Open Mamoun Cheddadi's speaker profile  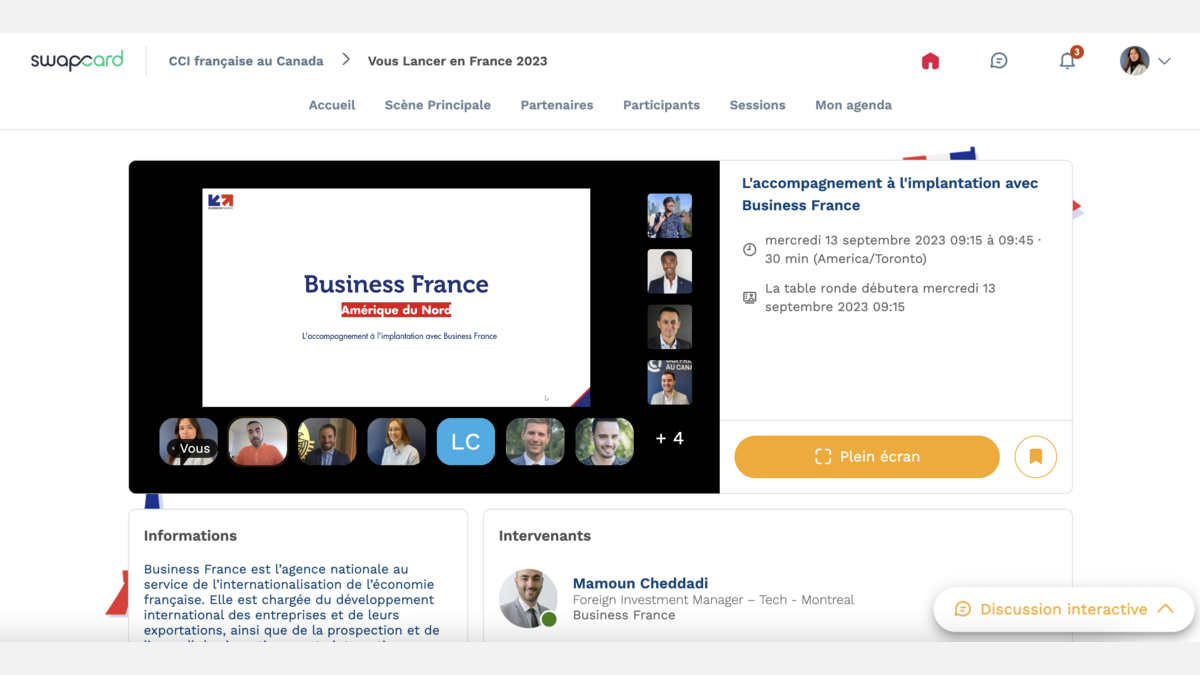pyautogui.click(x=640, y=583)
